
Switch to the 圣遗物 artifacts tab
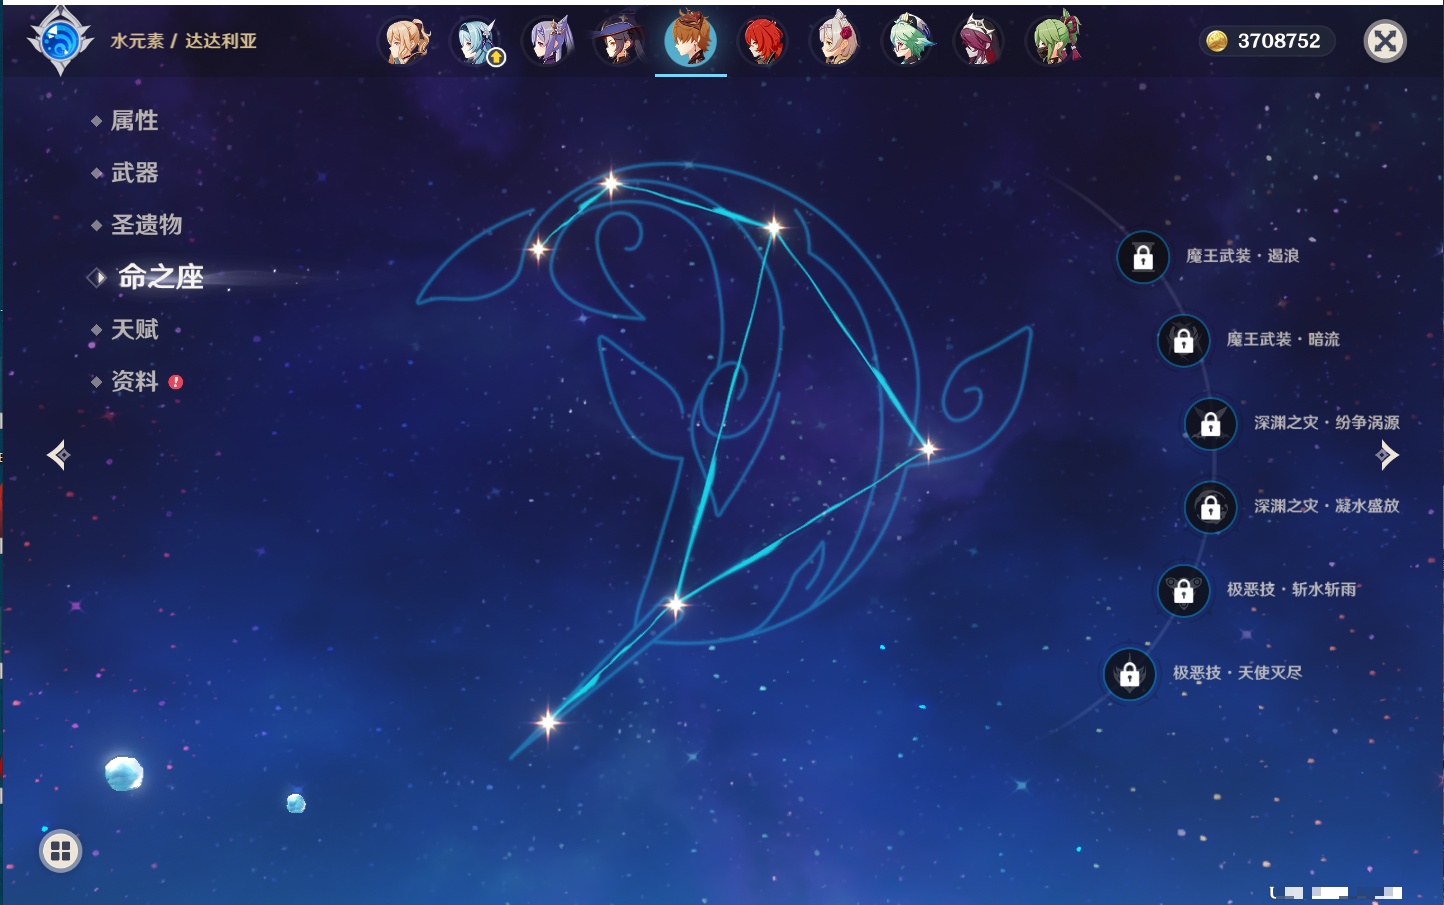point(146,225)
